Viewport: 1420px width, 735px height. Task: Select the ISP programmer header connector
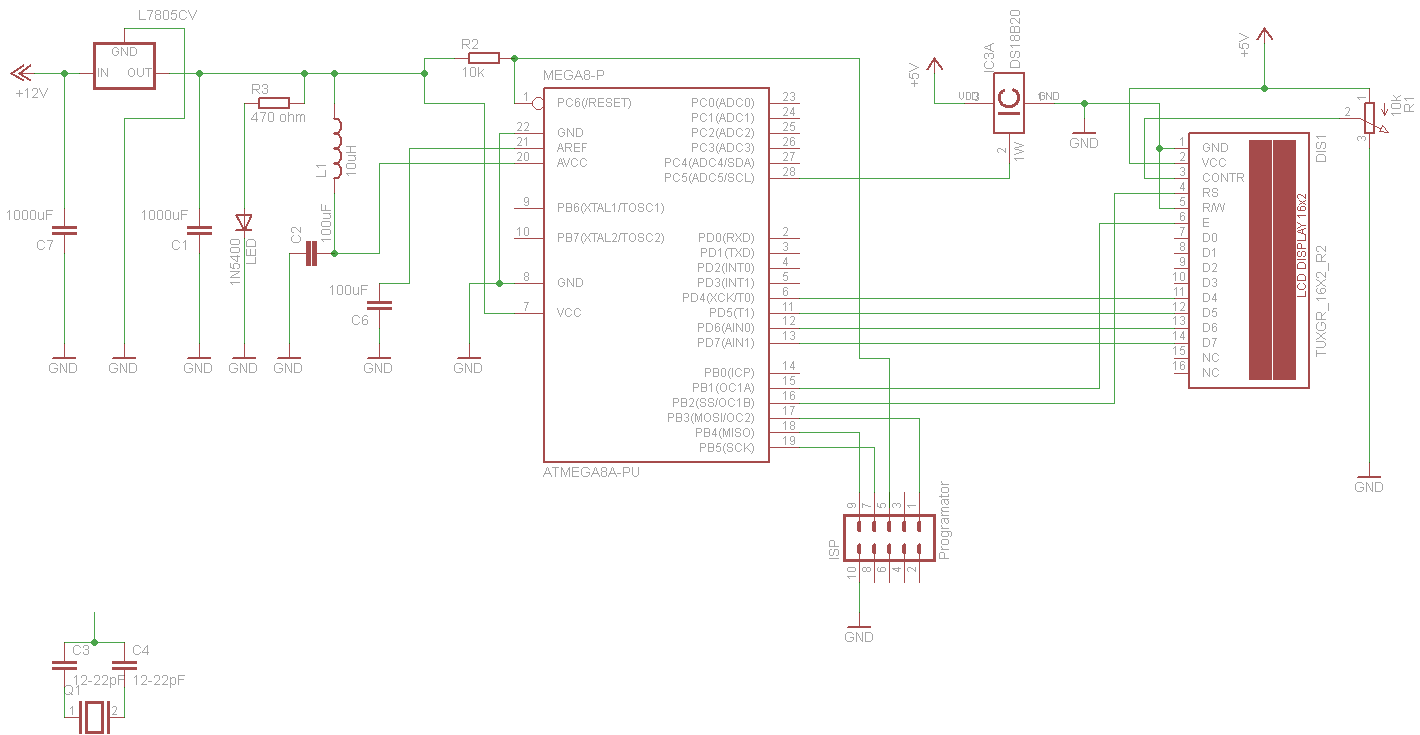tap(889, 537)
